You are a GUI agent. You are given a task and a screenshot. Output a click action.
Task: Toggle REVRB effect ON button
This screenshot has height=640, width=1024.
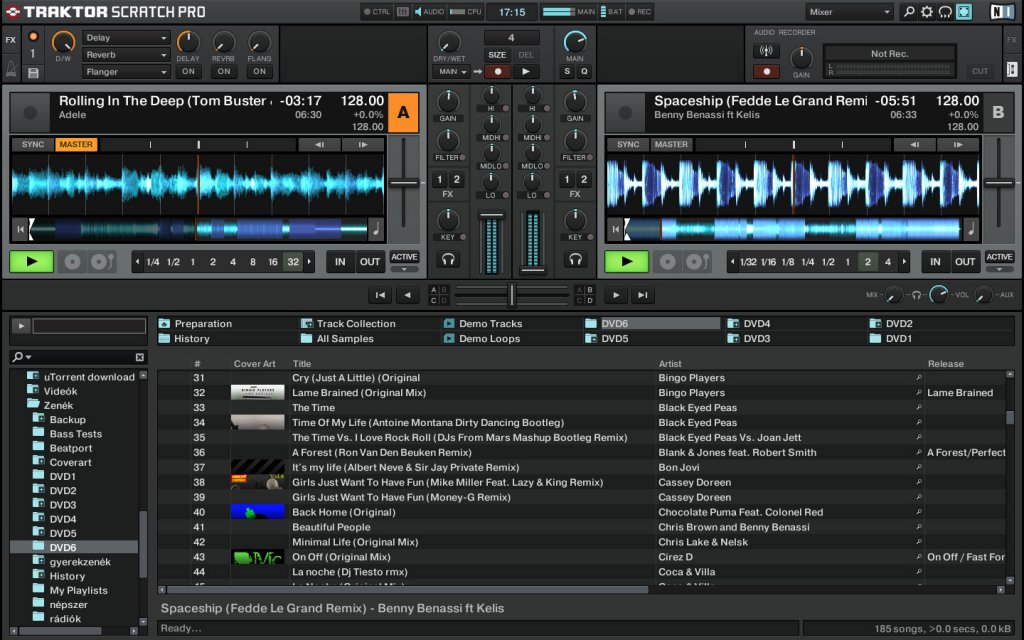click(x=224, y=71)
